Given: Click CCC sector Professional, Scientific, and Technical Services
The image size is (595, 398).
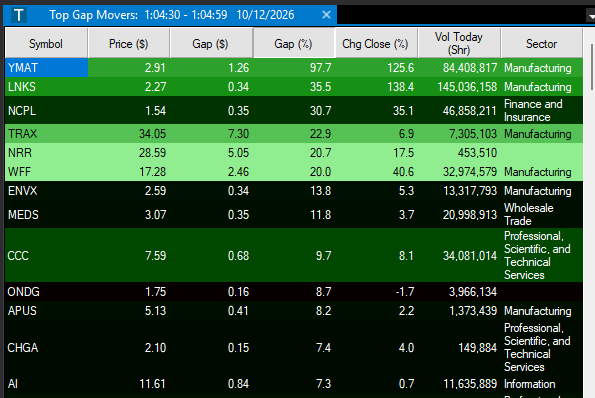Looking at the screenshot, I should coord(537,255).
